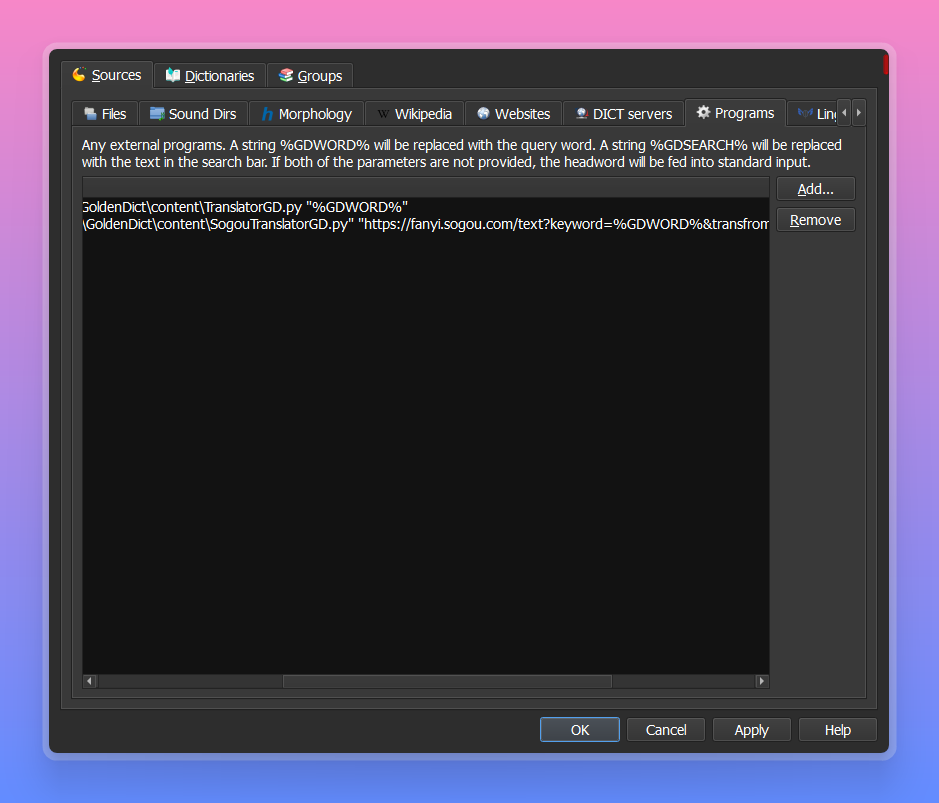The height and width of the screenshot is (803, 939).
Task: Click the Programs gear icon
Action: click(703, 112)
